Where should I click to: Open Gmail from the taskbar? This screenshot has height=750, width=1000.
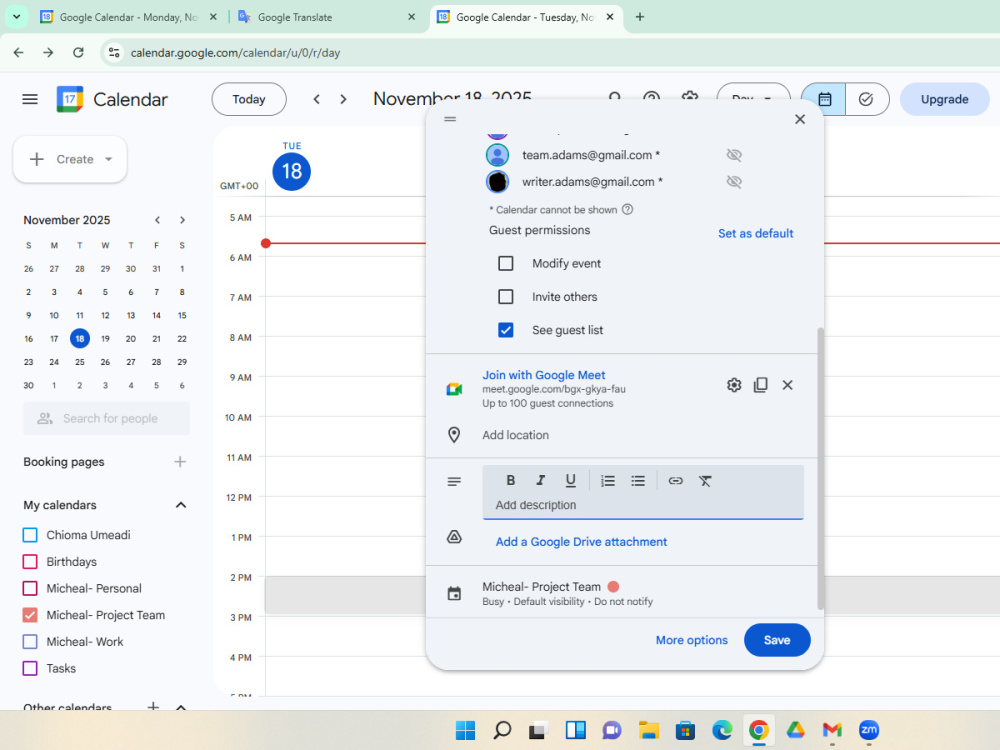coord(832,730)
